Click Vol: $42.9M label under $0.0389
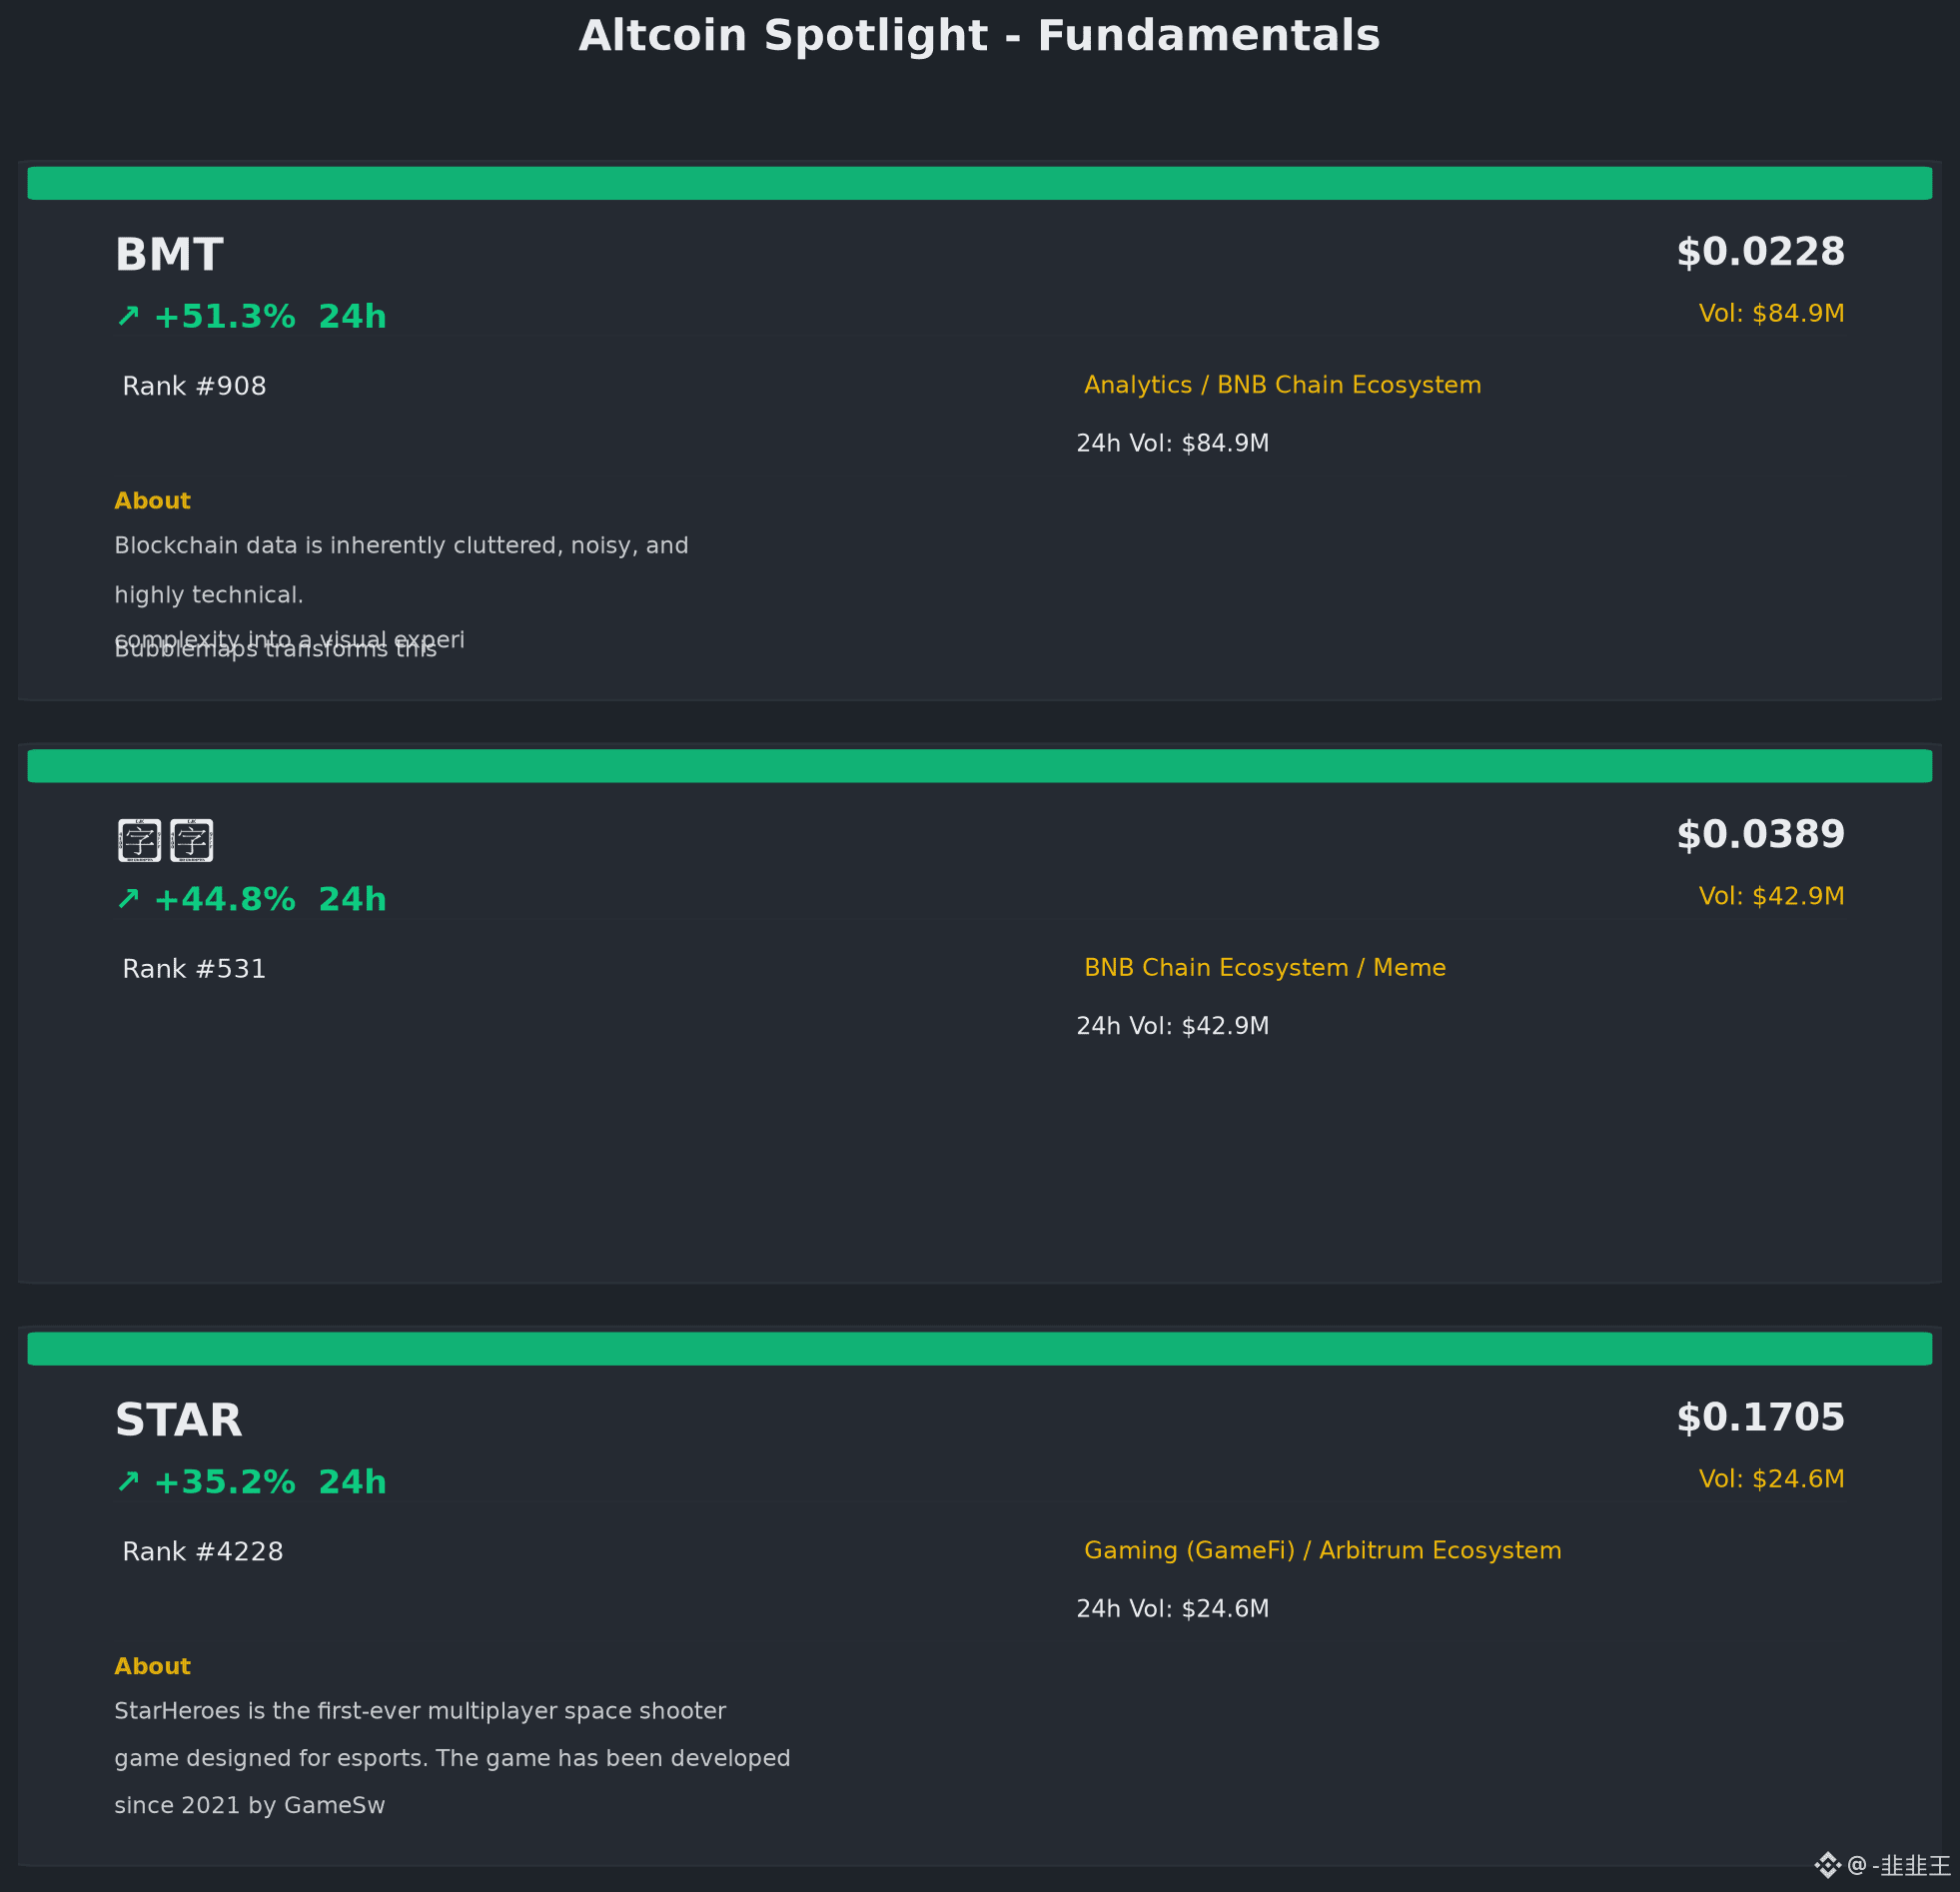 [1771, 896]
